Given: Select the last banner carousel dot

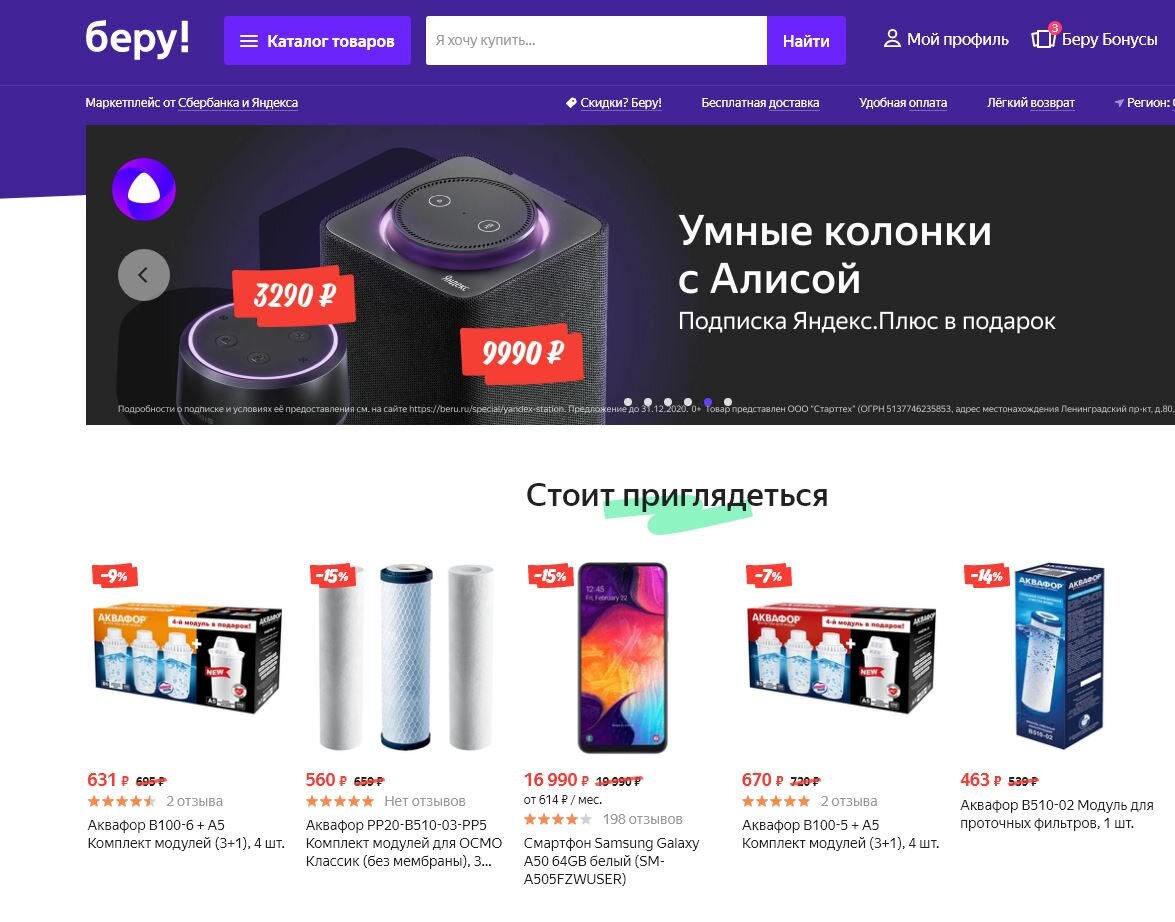Looking at the screenshot, I should pos(728,403).
